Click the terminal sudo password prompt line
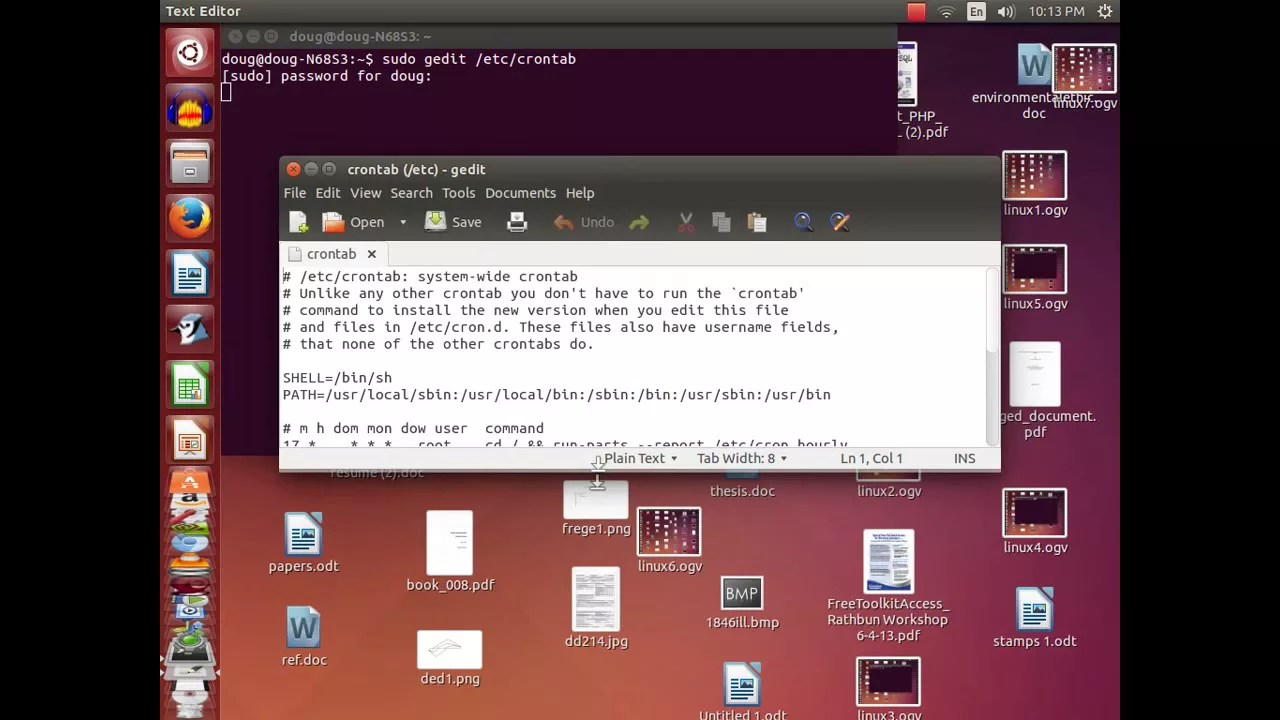The image size is (1280, 720). pos(326,76)
